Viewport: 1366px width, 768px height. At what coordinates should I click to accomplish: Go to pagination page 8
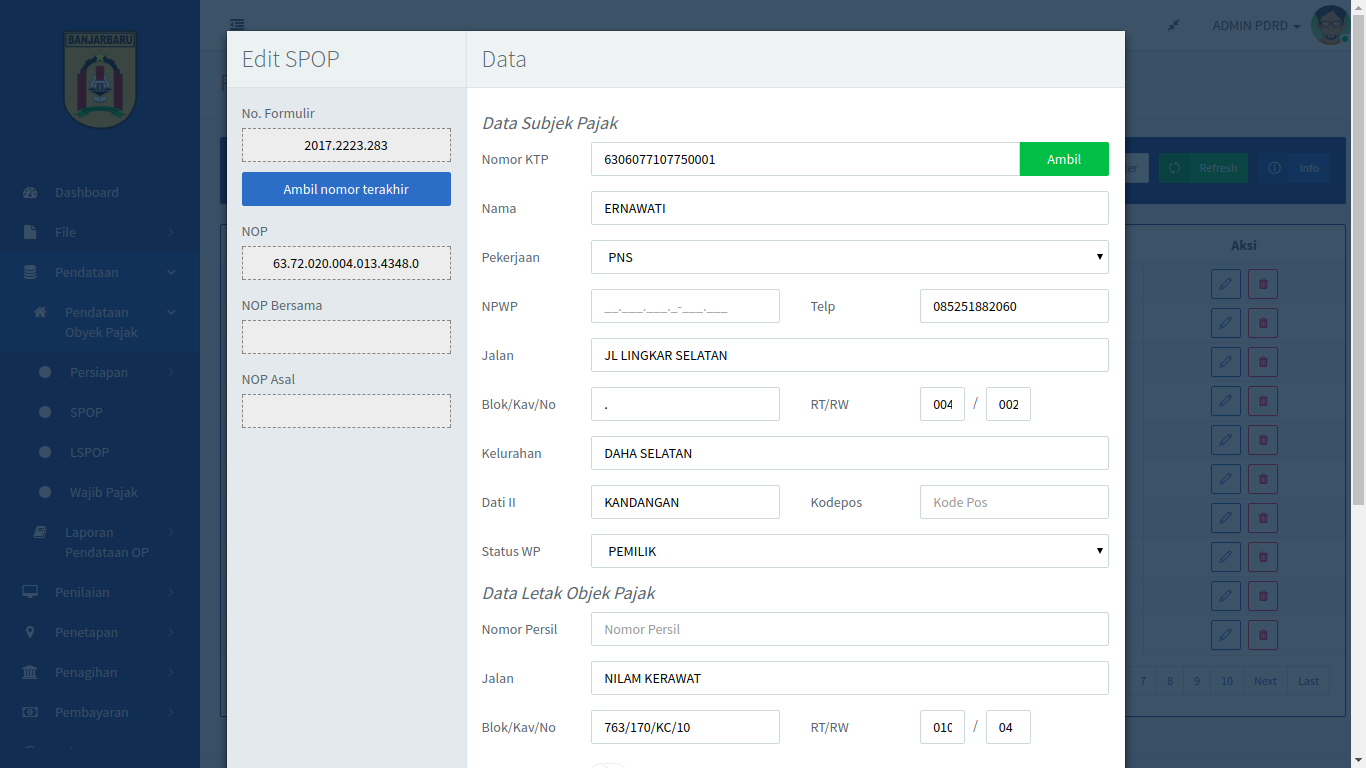click(x=1170, y=681)
